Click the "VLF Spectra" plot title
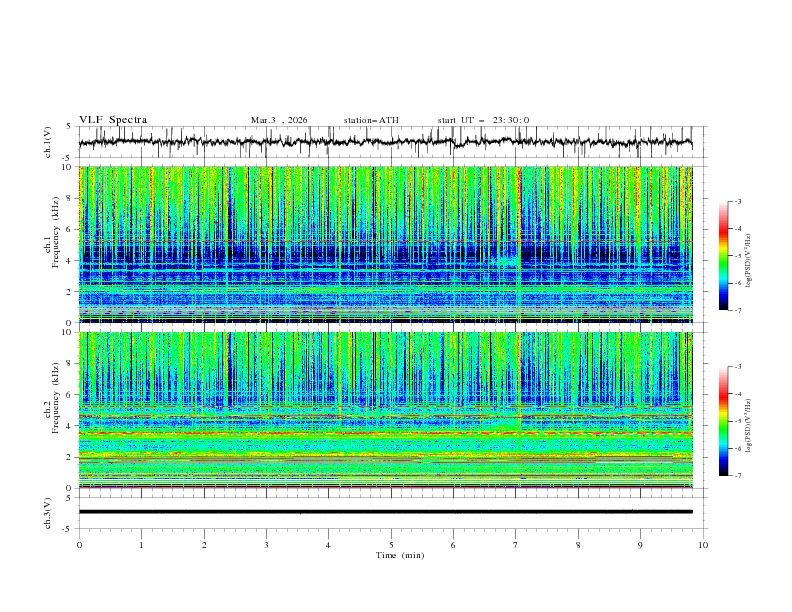792x612 pixels. 113,120
